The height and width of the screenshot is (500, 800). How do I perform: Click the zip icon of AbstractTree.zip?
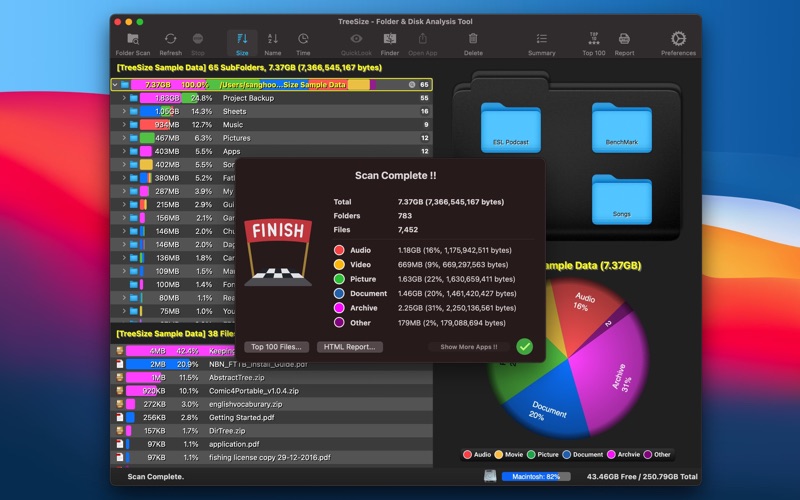point(119,378)
